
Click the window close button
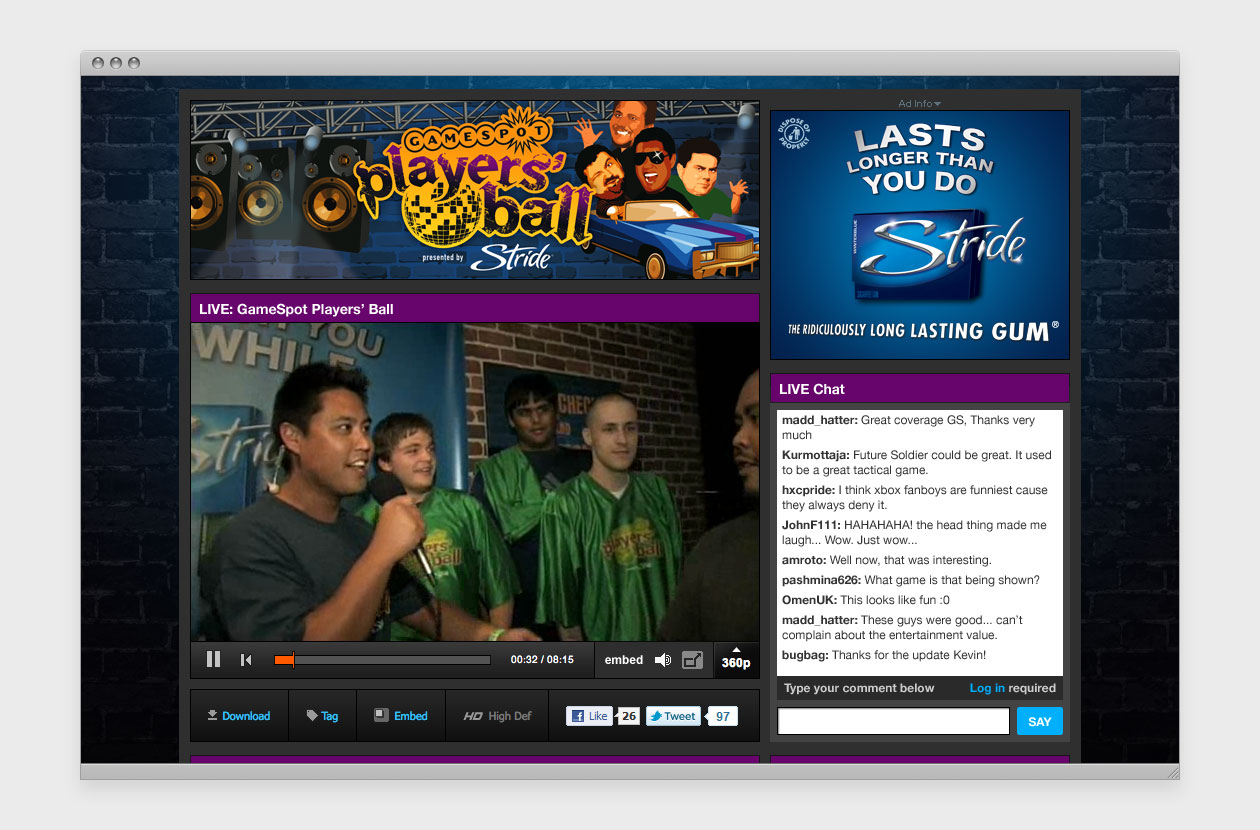pos(98,63)
